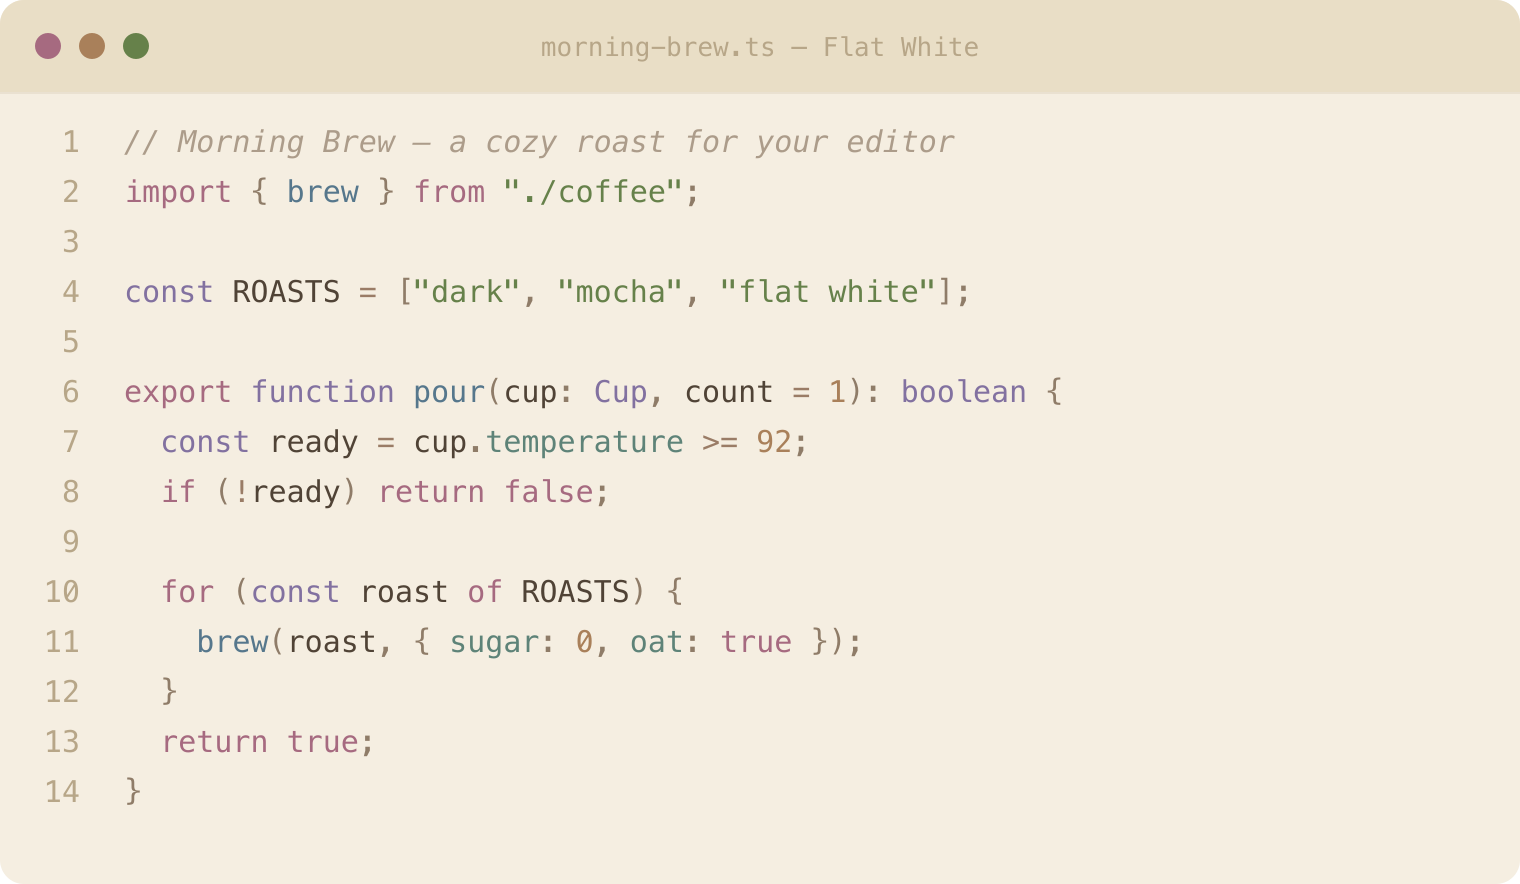The image size is (1520, 884).
Task: Click 'return' on line 13
Action: (x=215, y=742)
